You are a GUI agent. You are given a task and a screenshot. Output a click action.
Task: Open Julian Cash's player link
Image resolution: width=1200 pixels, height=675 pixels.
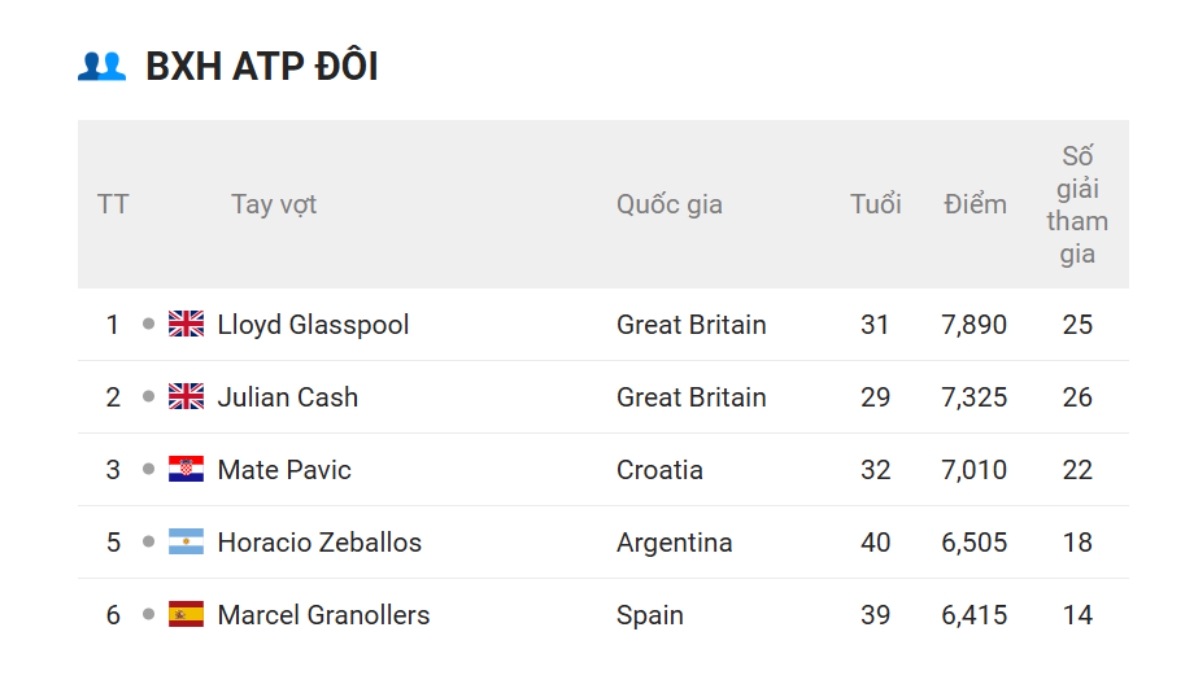[x=287, y=397]
